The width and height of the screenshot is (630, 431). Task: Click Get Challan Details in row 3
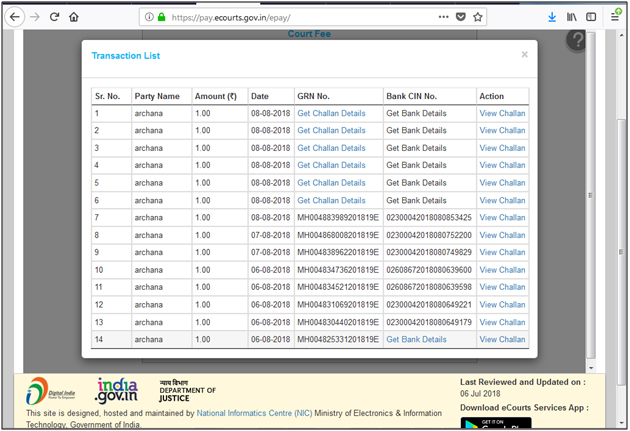pyautogui.click(x=331, y=148)
